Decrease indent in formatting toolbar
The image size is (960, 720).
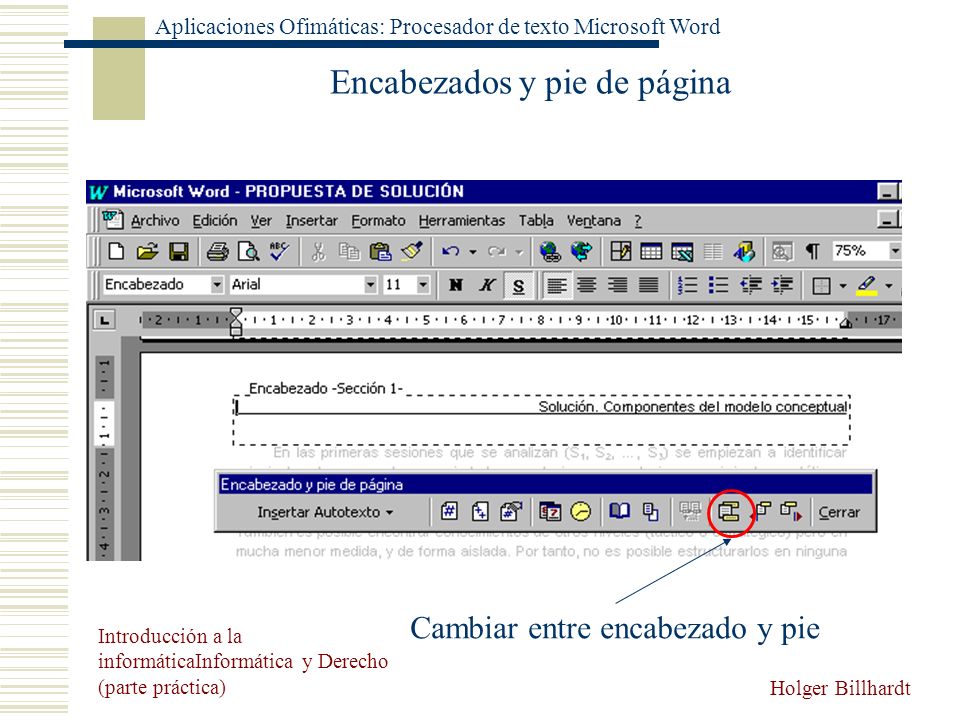751,285
